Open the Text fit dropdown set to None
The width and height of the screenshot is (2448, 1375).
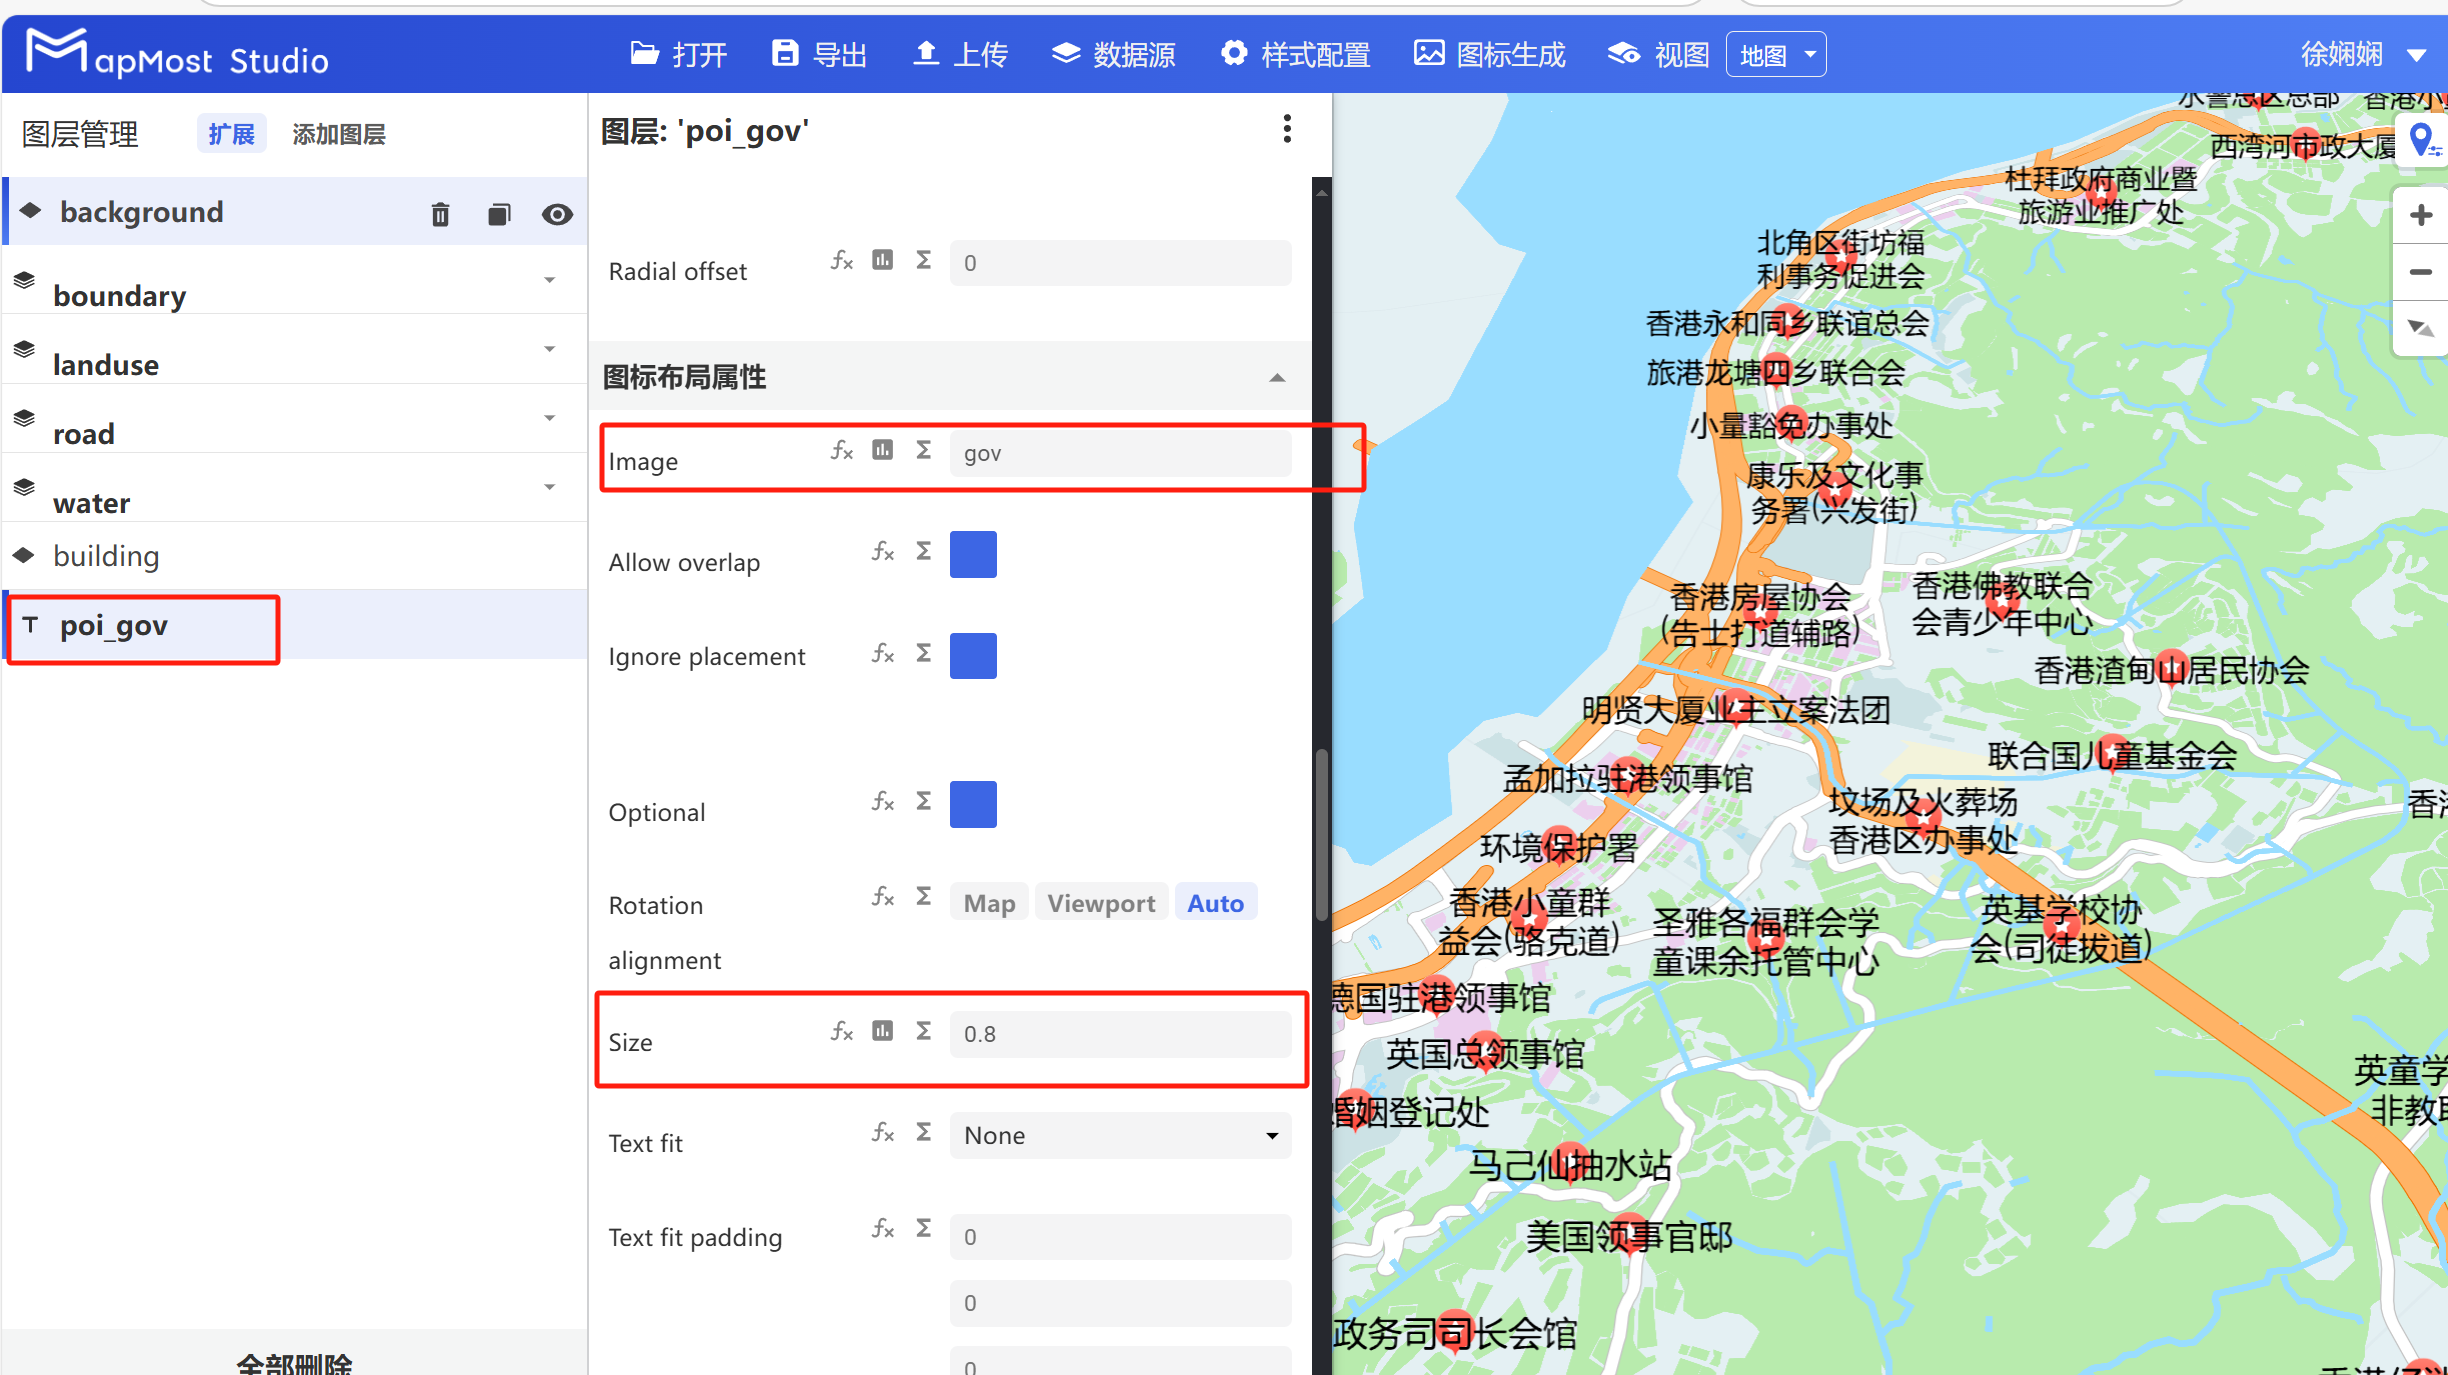point(1119,1135)
